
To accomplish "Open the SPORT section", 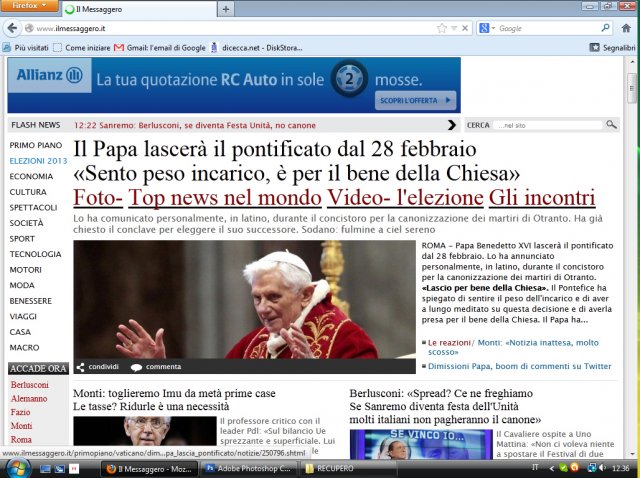I will pyautogui.click(x=22, y=238).
